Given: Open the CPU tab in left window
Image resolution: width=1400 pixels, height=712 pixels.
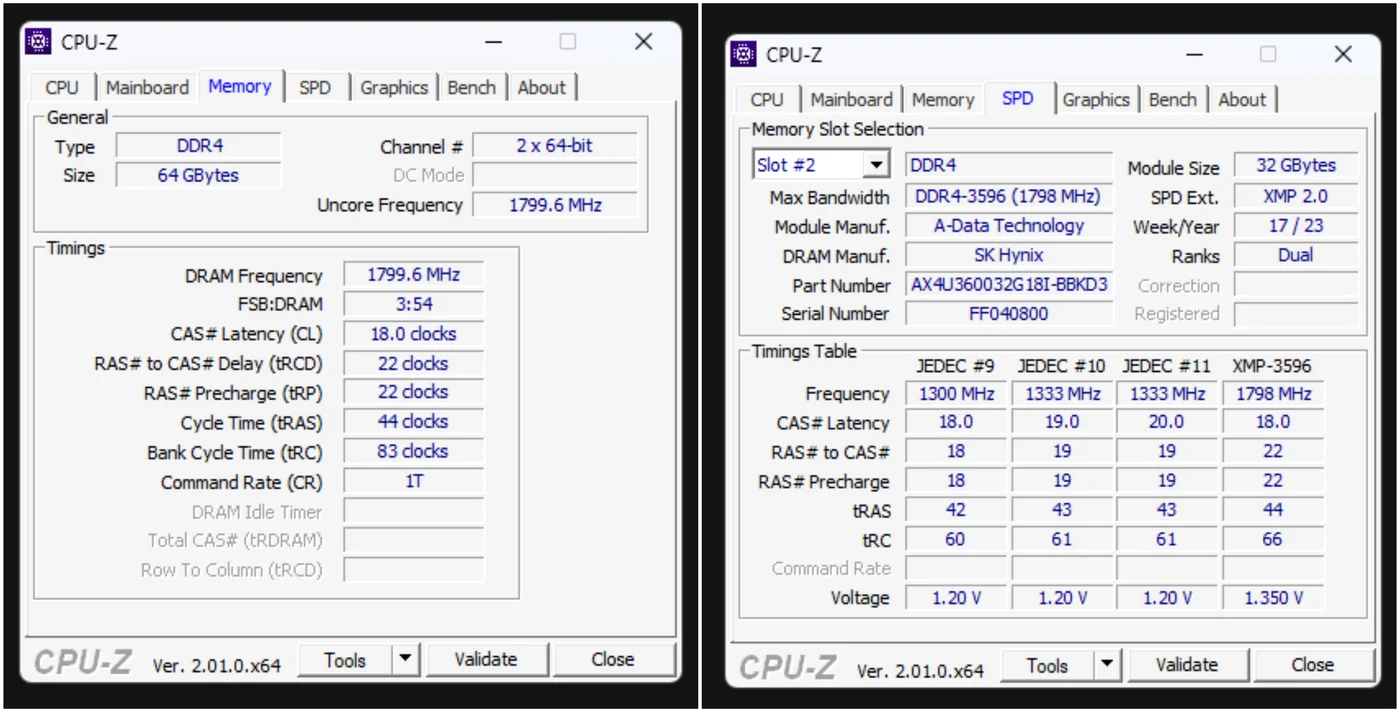Looking at the screenshot, I should click(x=62, y=87).
